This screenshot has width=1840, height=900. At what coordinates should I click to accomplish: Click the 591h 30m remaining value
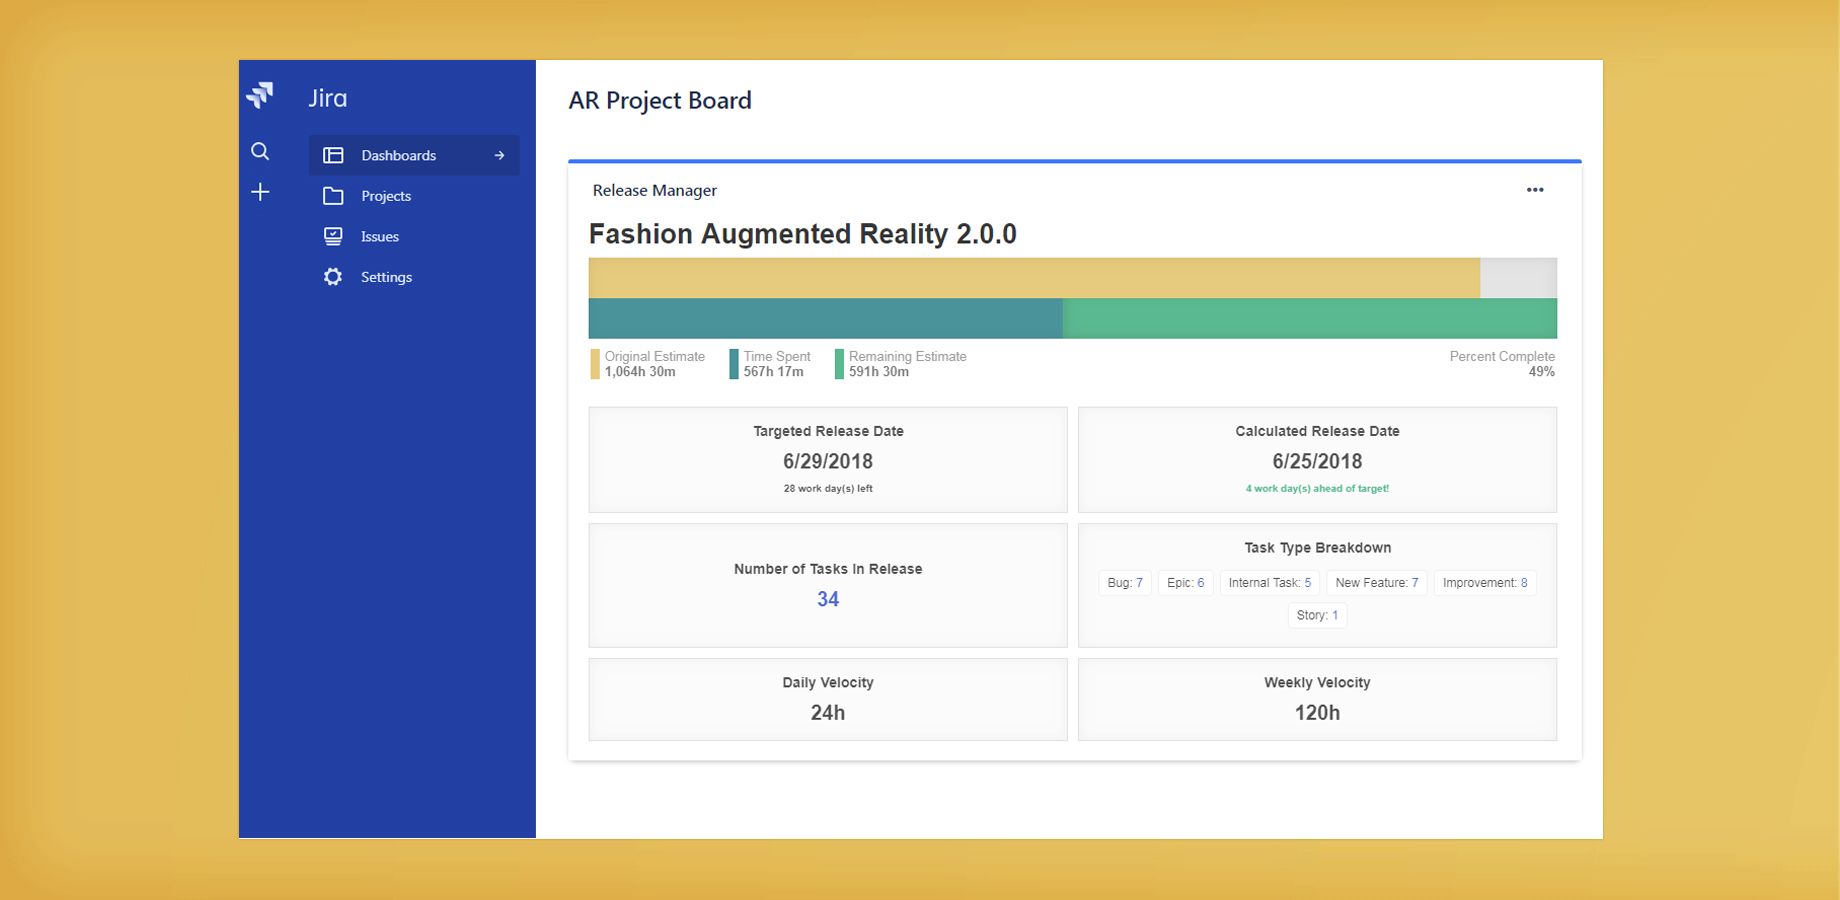[x=879, y=372]
